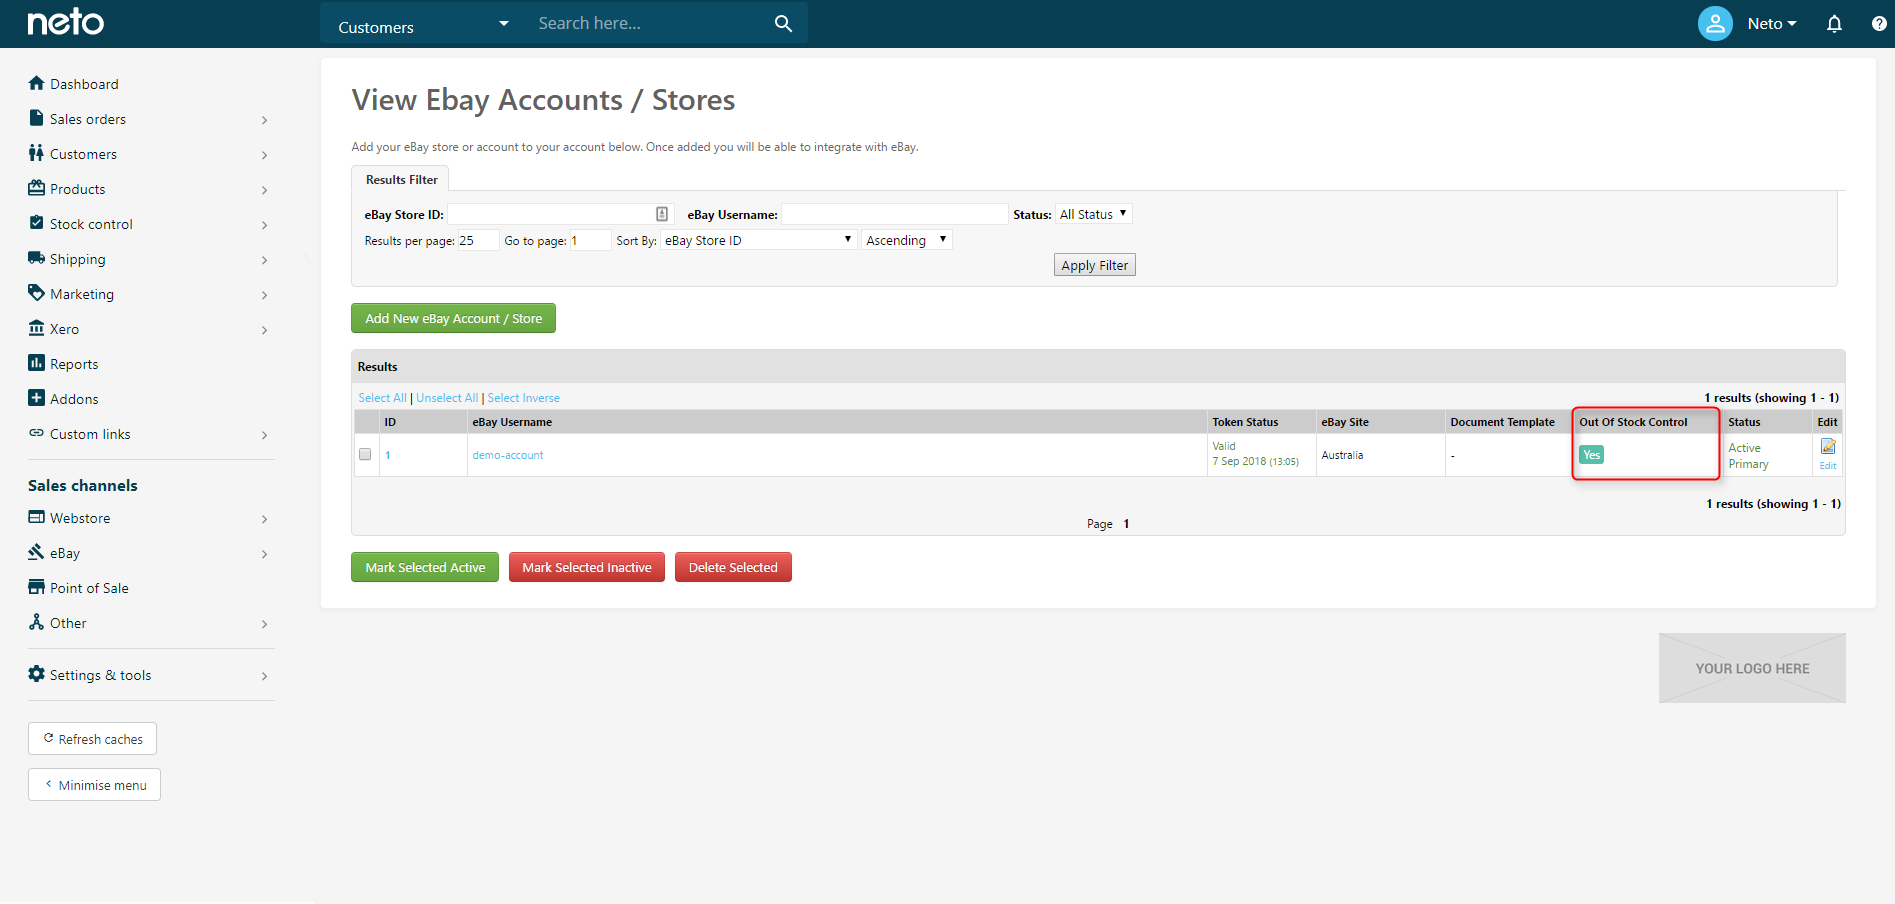Expand the Webstore menu chevron
The image size is (1895, 904).
[x=264, y=519]
